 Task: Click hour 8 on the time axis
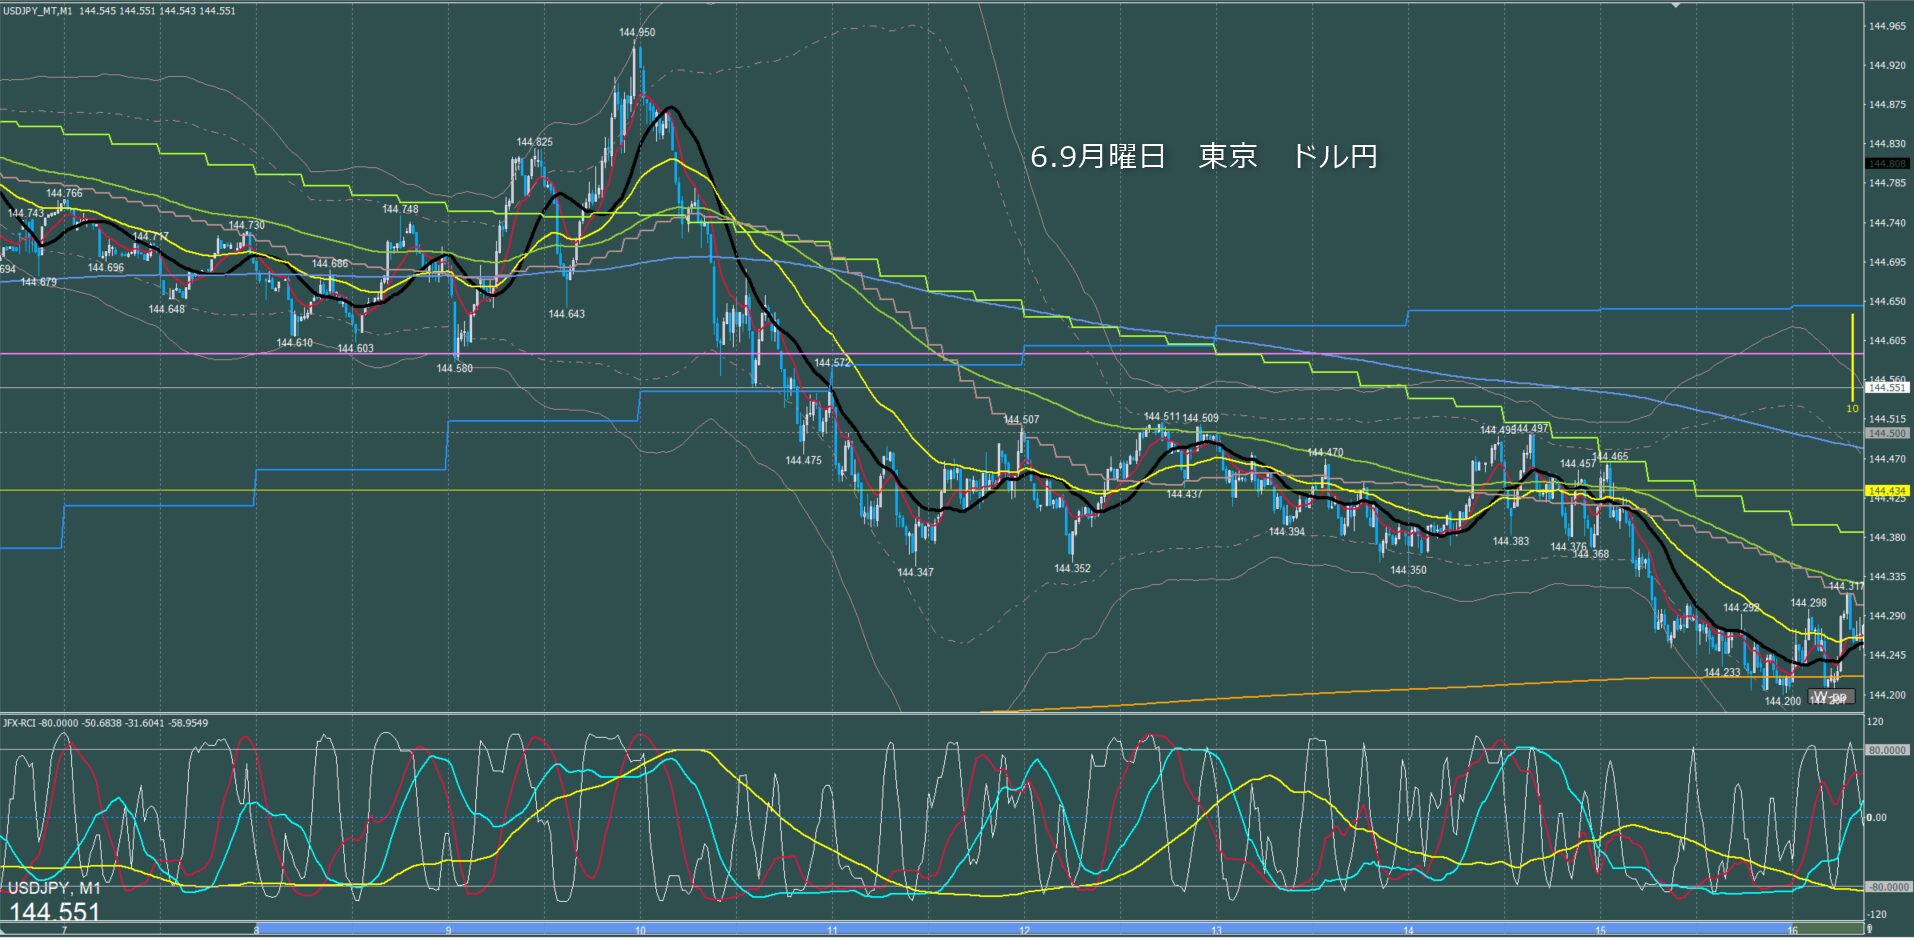[257, 930]
